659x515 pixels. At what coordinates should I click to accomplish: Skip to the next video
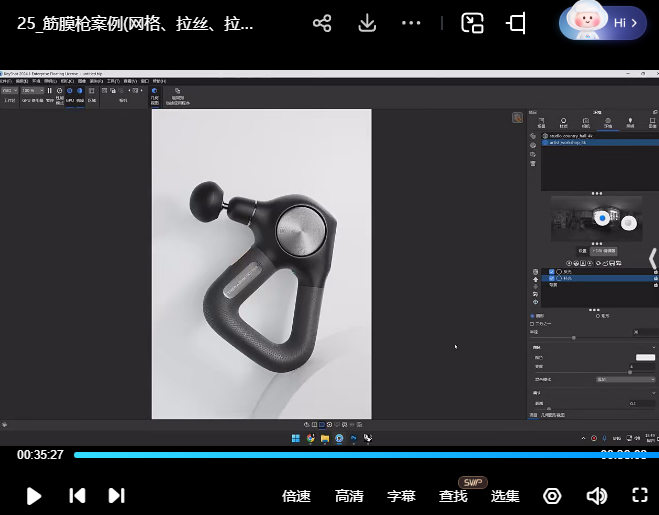point(116,495)
